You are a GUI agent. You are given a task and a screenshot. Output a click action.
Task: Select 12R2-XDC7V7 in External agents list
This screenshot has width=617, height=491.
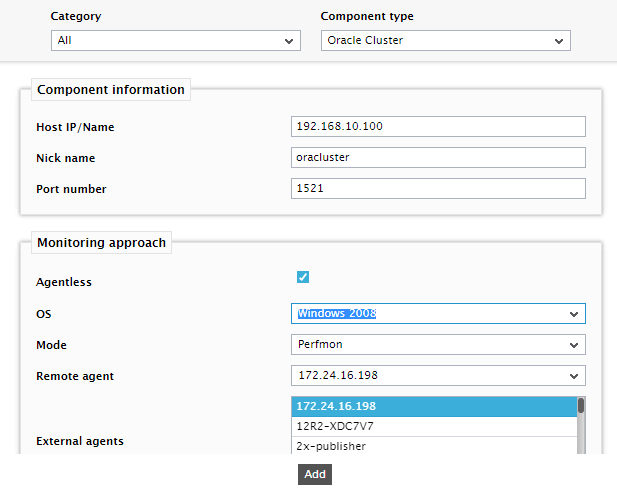pyautogui.click(x=434, y=426)
